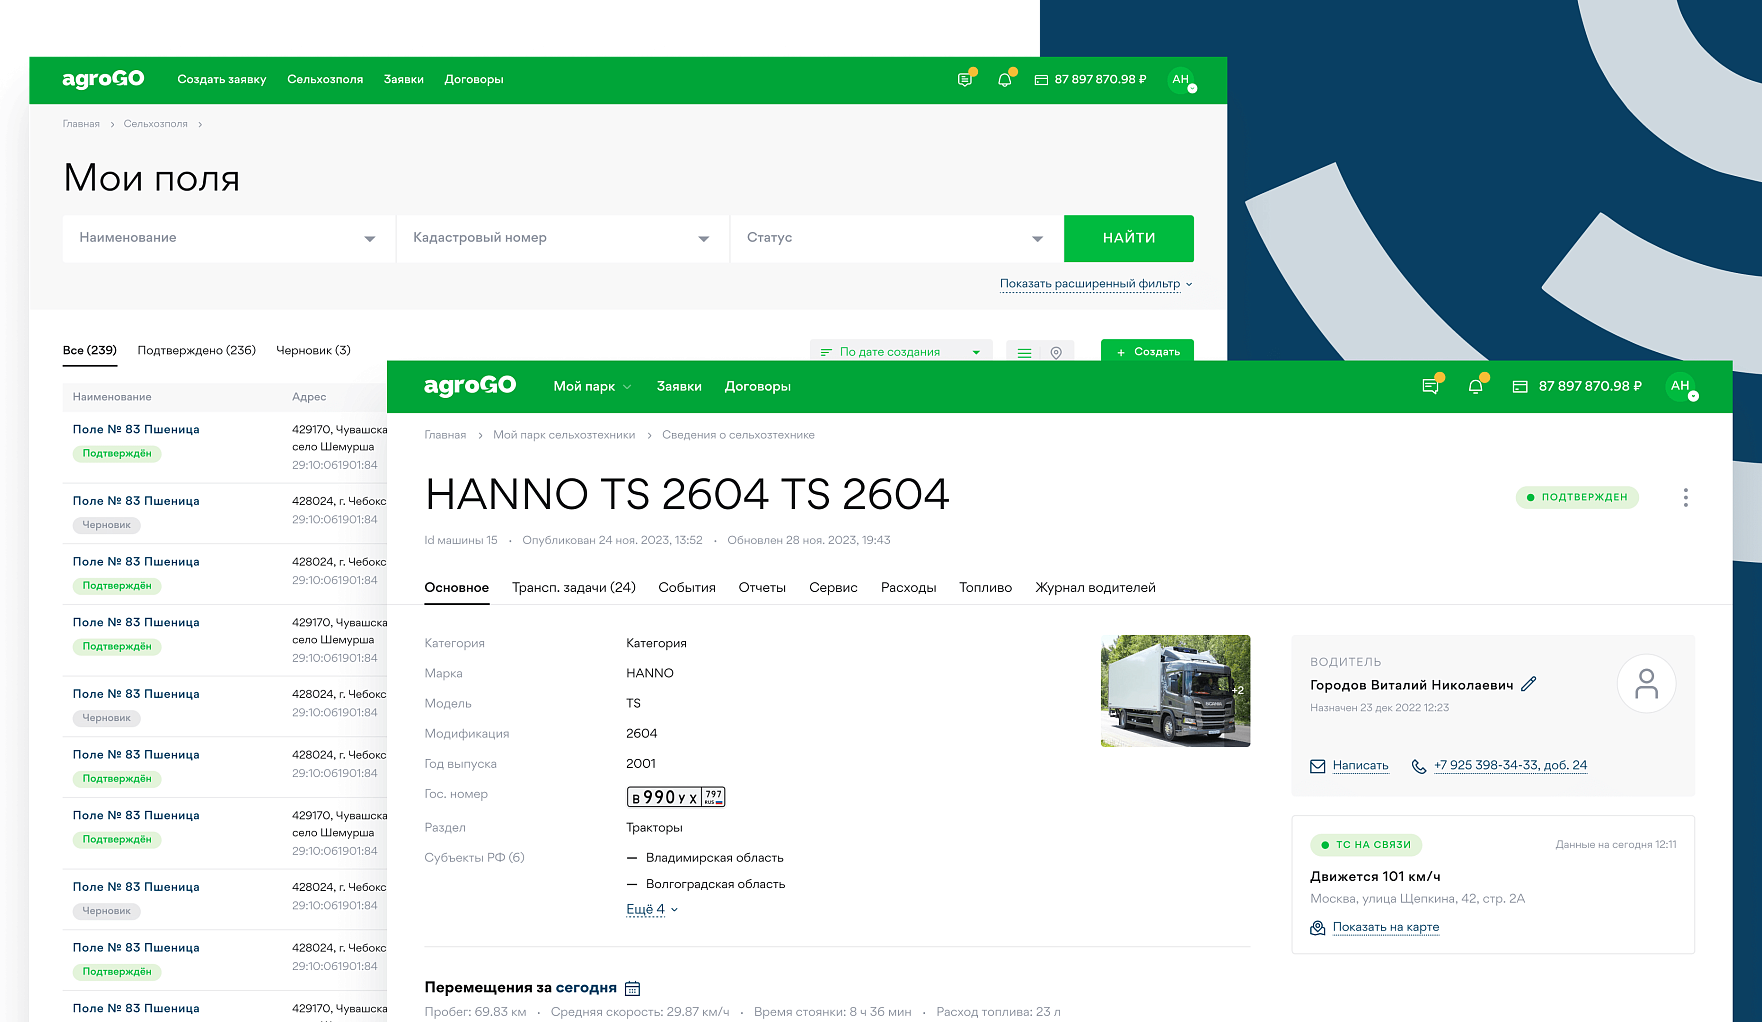Switch to map view in fields list

(1056, 353)
